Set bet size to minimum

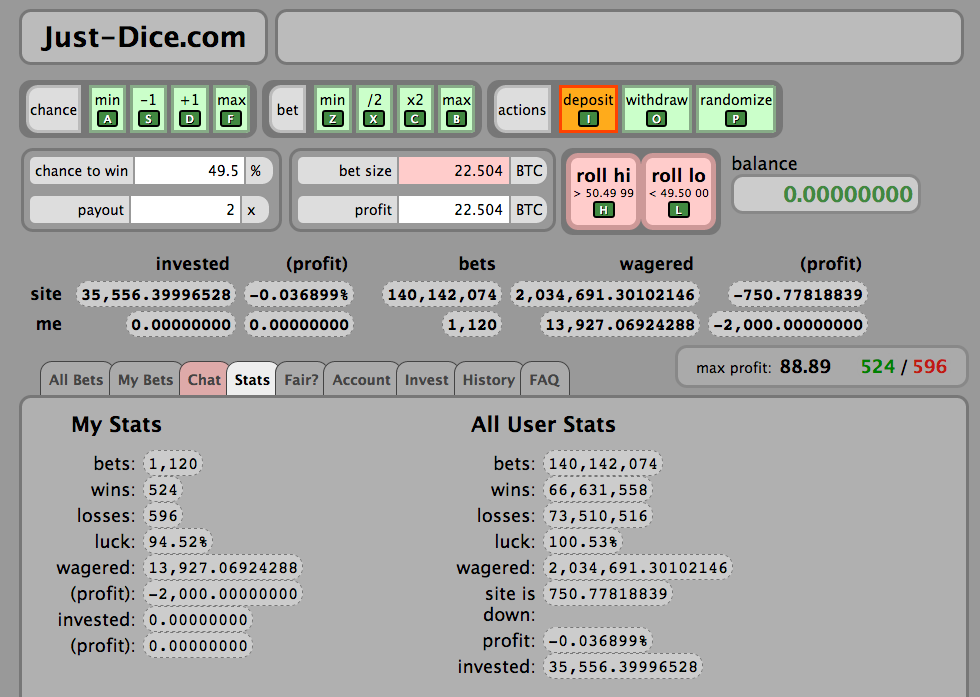coord(332,109)
